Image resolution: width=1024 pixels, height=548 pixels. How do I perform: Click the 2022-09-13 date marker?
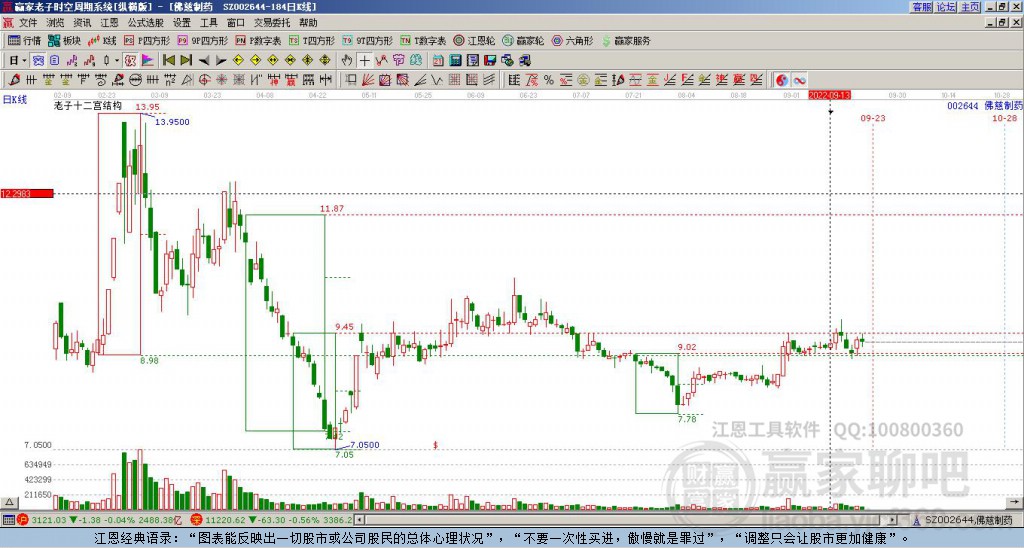[x=829, y=95]
